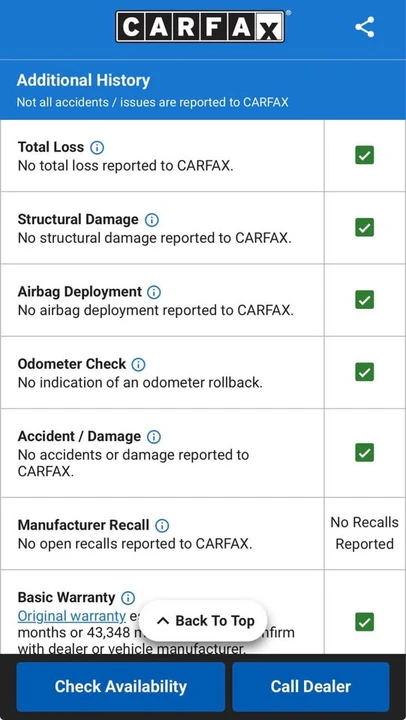
Task: Select the Structural Damage green checkmark
Action: click(365, 227)
